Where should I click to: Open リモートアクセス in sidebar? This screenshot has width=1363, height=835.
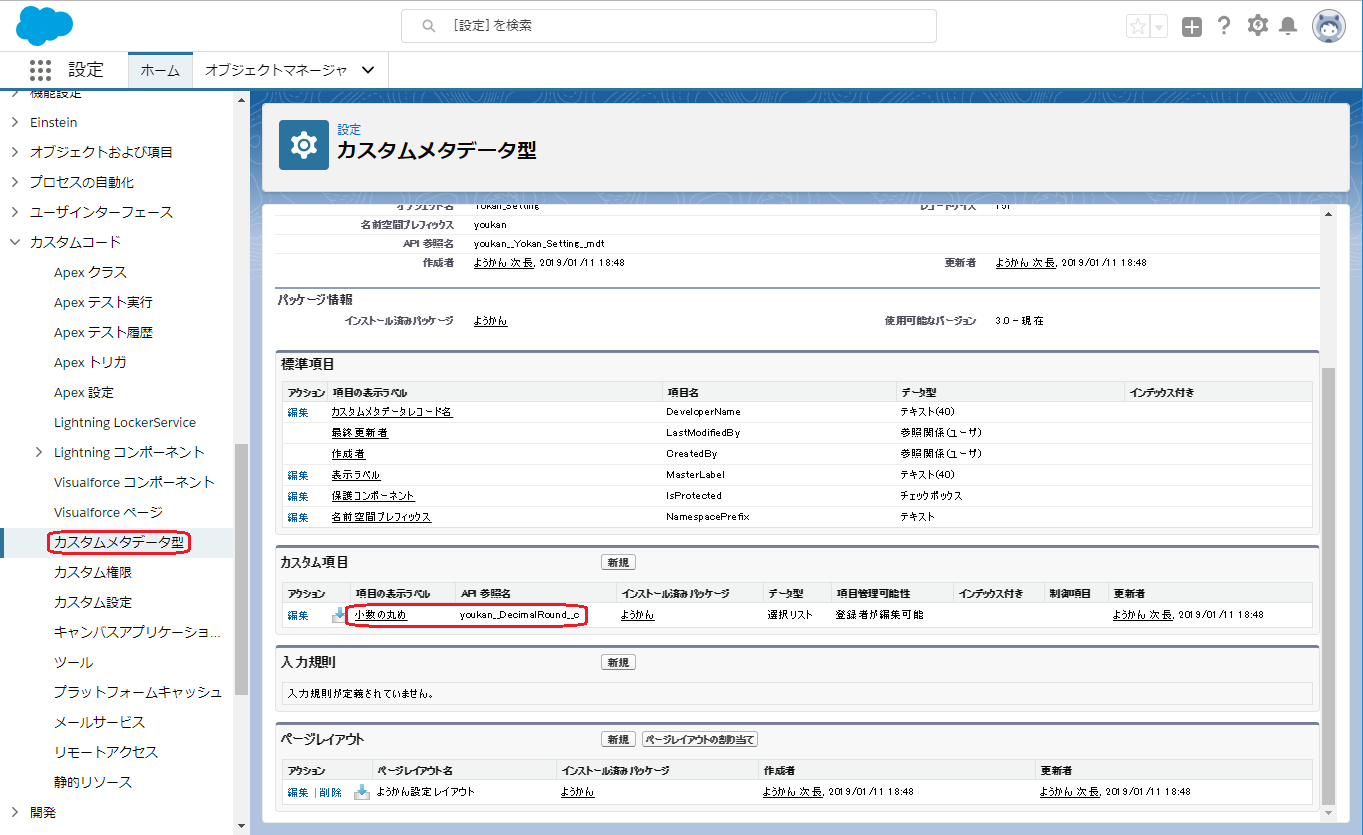106,752
